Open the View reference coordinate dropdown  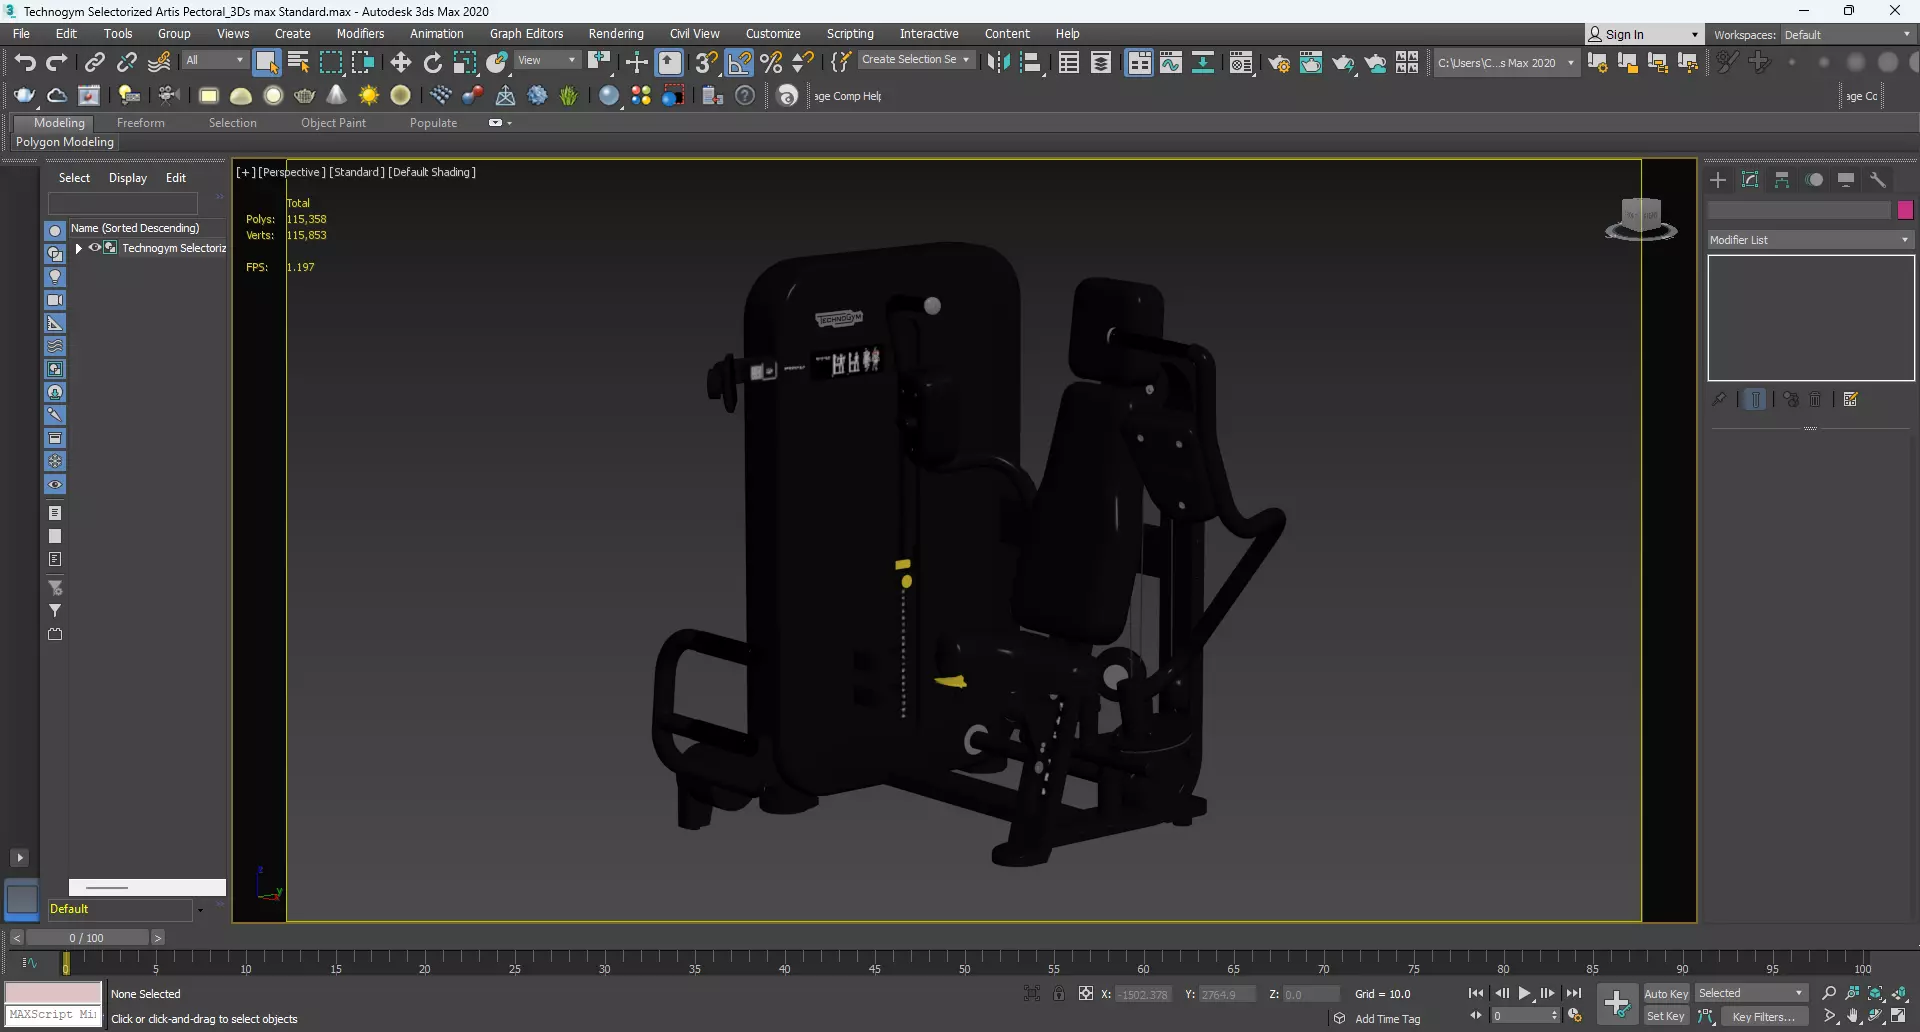click(x=546, y=60)
